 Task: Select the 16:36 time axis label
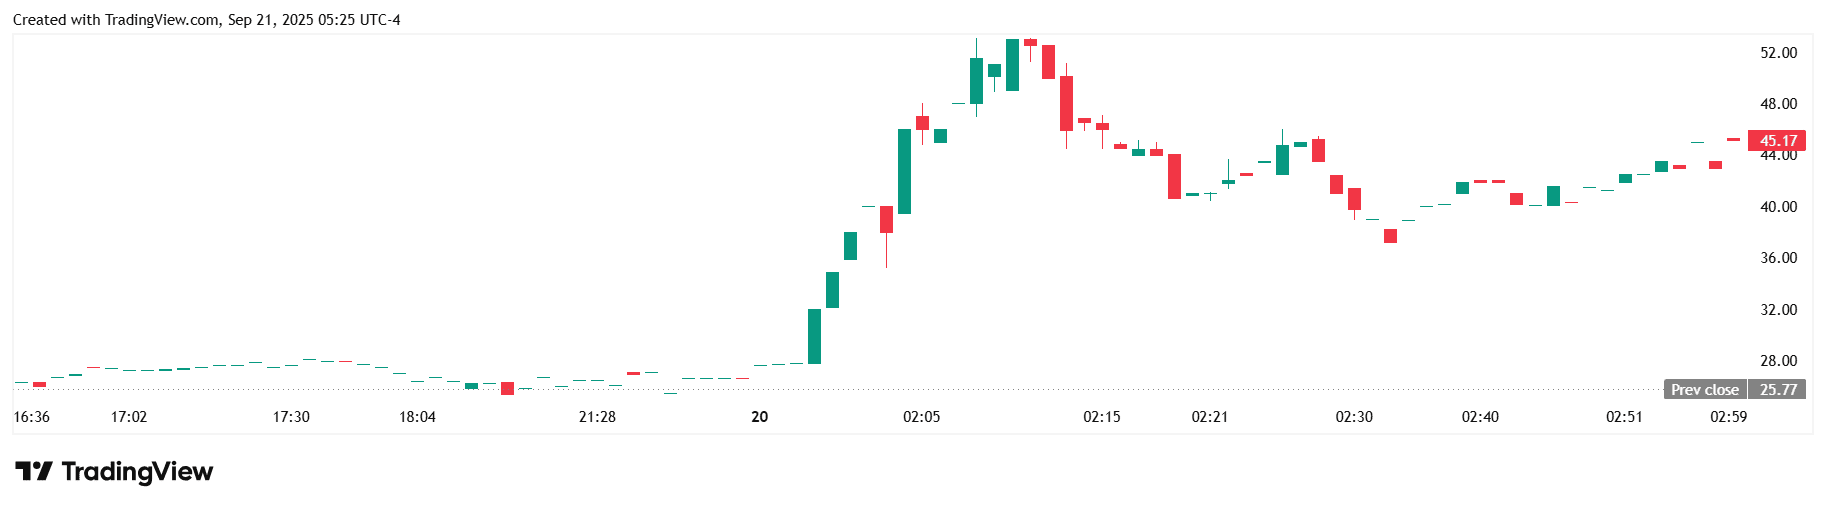point(33,417)
